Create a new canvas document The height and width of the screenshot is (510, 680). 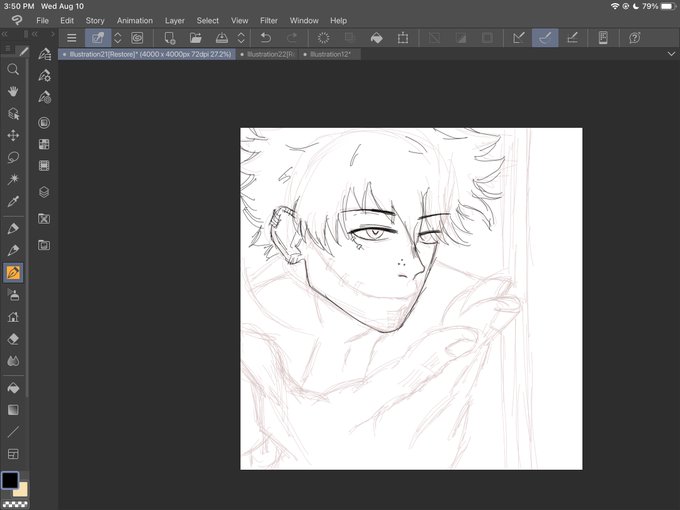coord(170,38)
